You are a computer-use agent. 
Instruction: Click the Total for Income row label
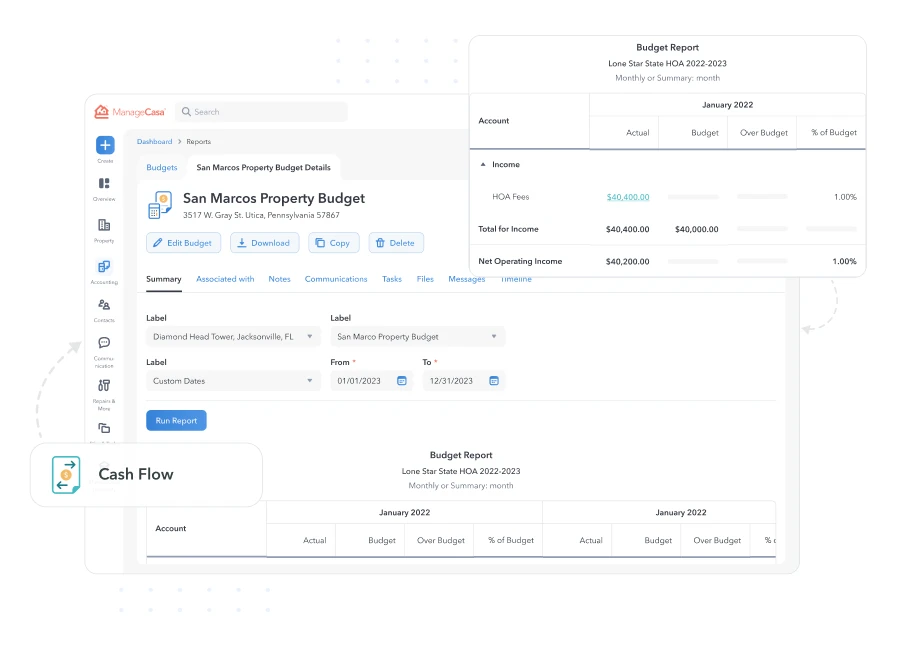[x=509, y=229]
